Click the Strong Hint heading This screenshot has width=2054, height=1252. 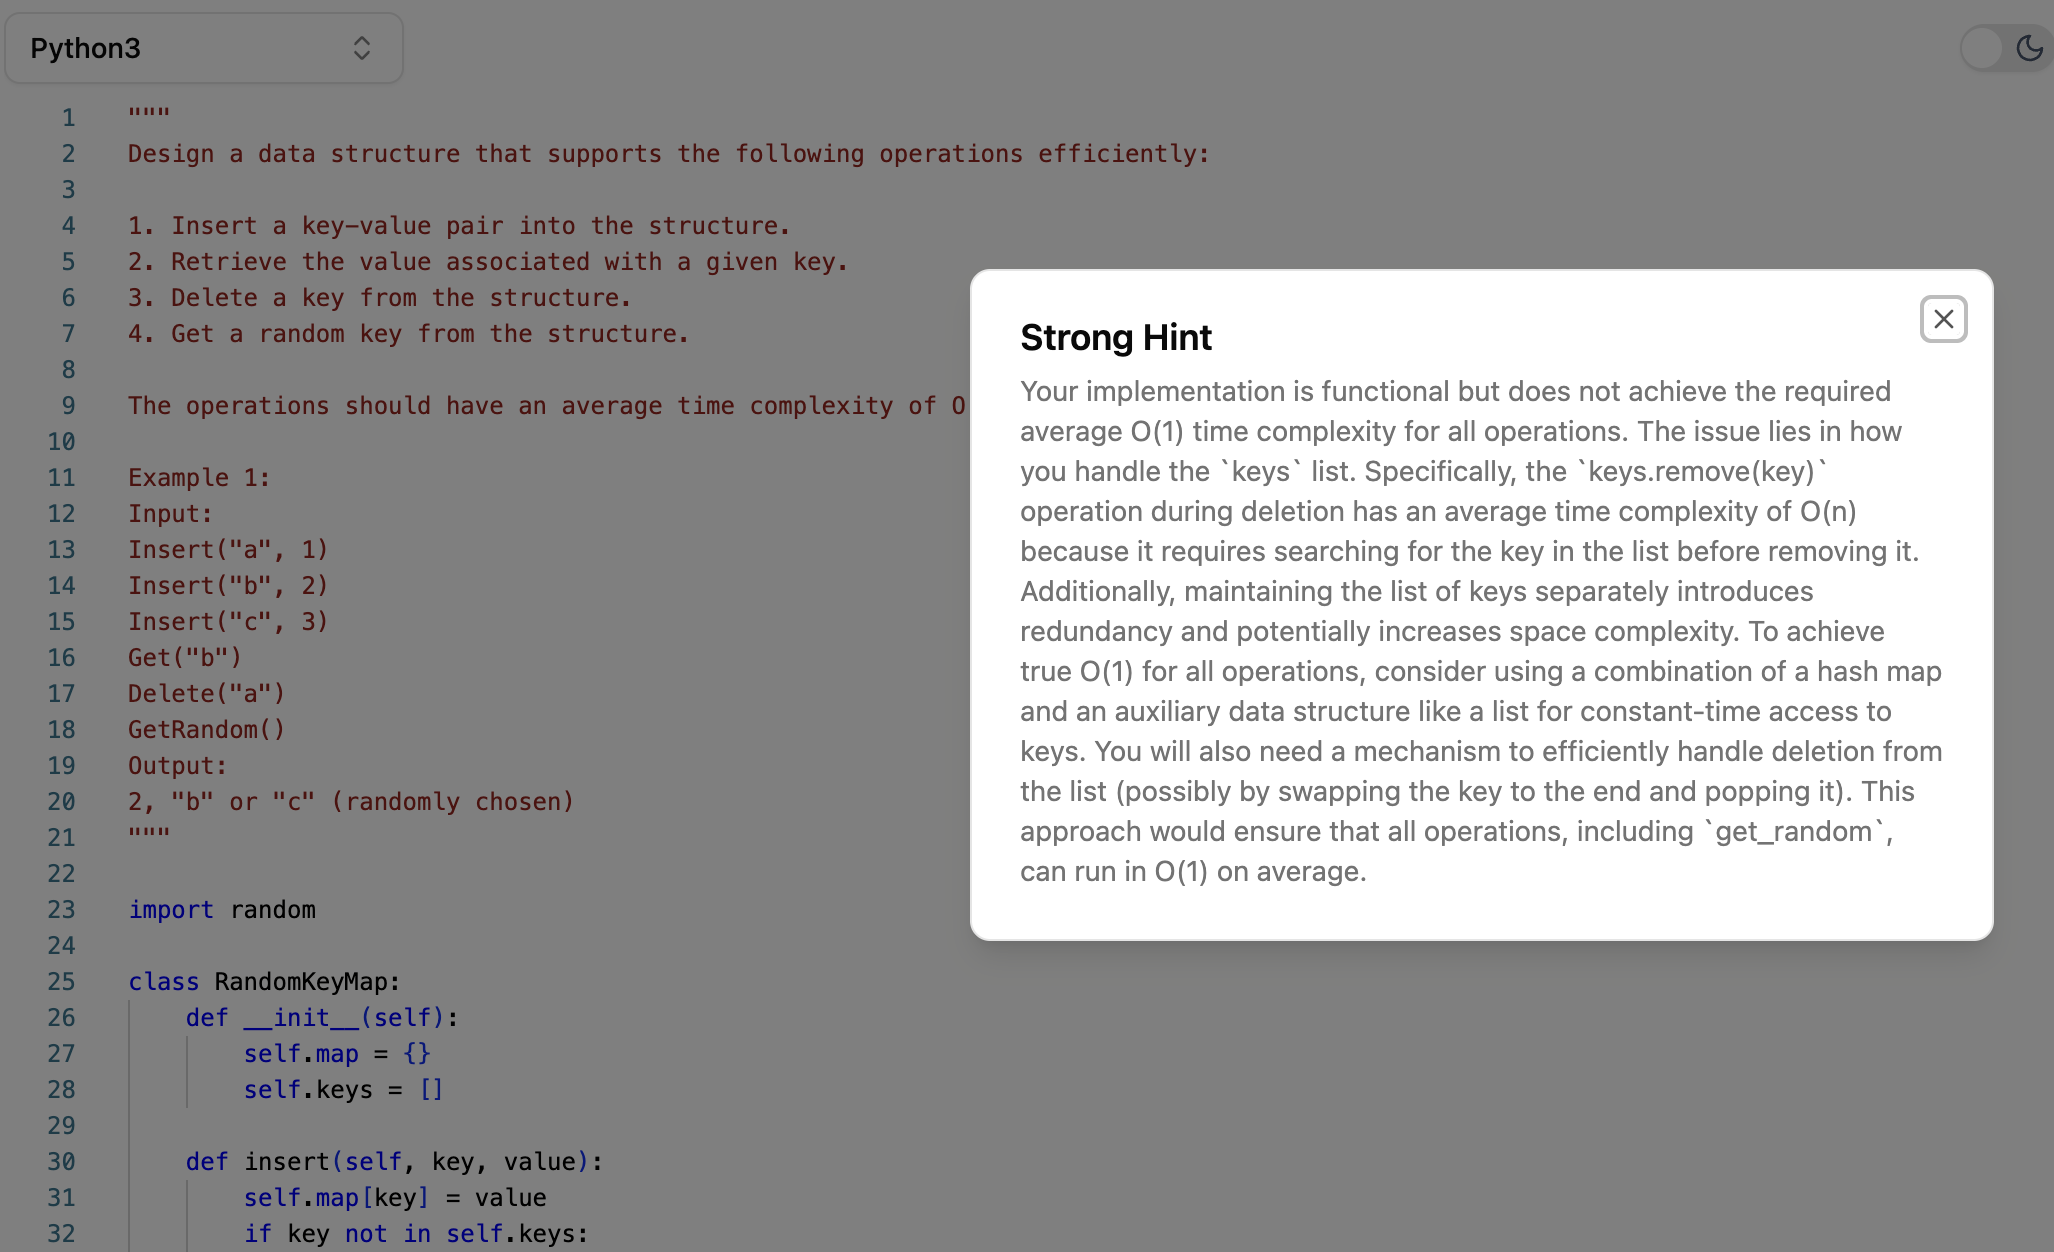click(1115, 338)
